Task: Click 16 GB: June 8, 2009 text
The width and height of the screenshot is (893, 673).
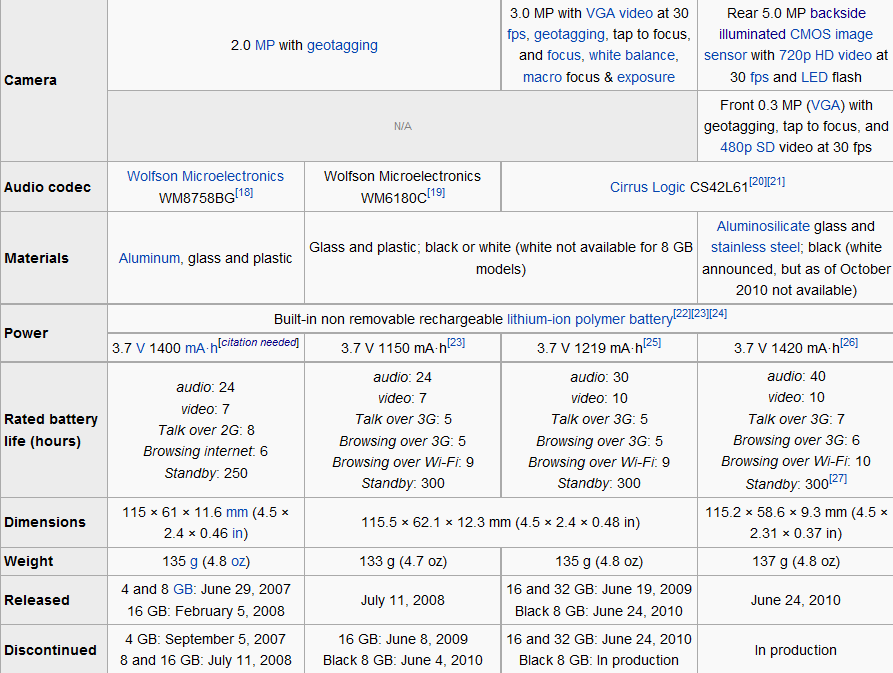Action: click(403, 639)
